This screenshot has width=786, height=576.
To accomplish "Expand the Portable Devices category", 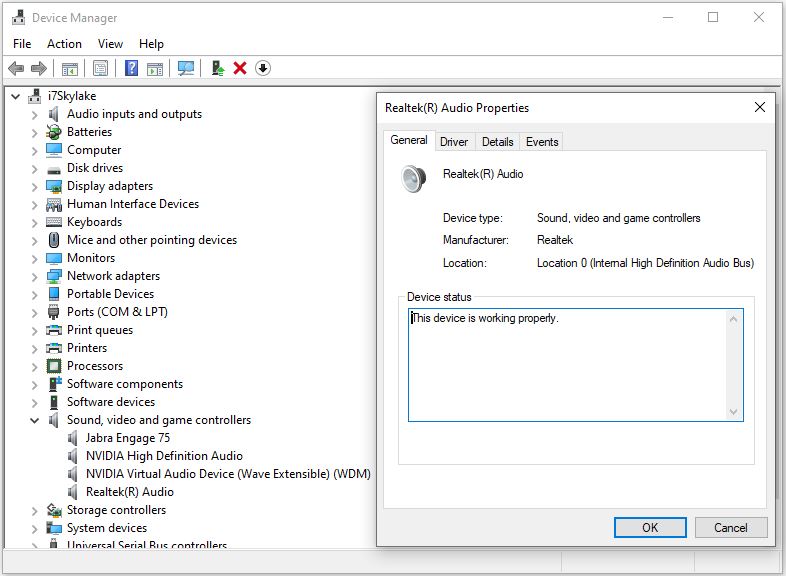I will (35, 295).
